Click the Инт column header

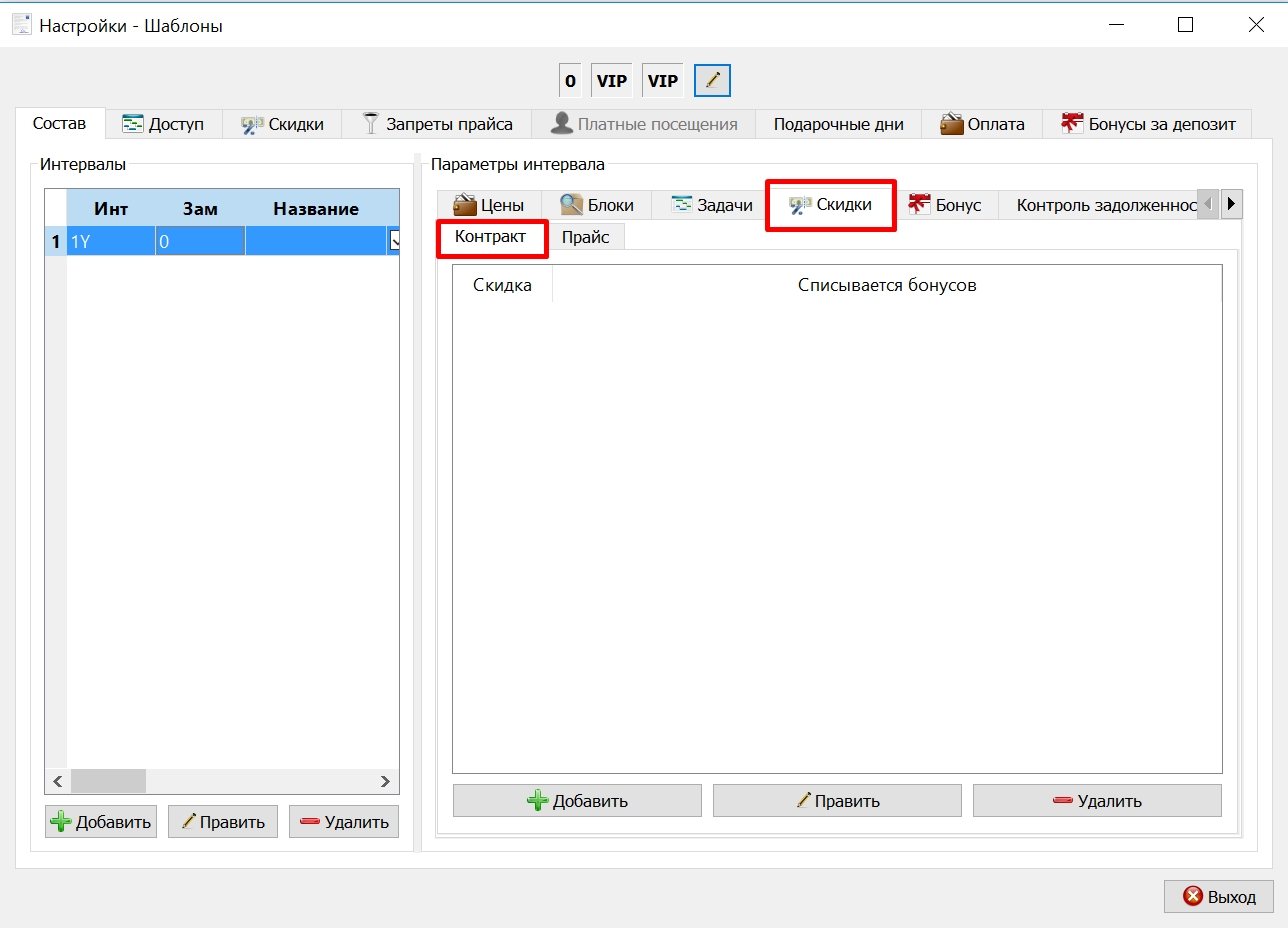[111, 209]
